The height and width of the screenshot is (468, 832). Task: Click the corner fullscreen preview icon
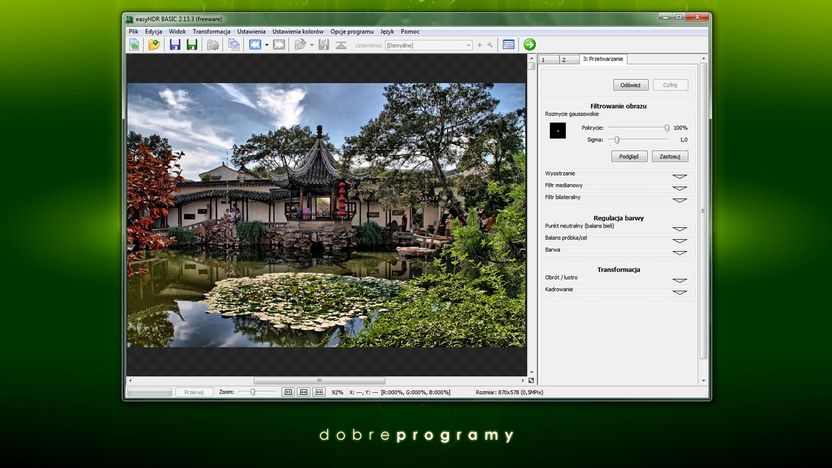531,380
